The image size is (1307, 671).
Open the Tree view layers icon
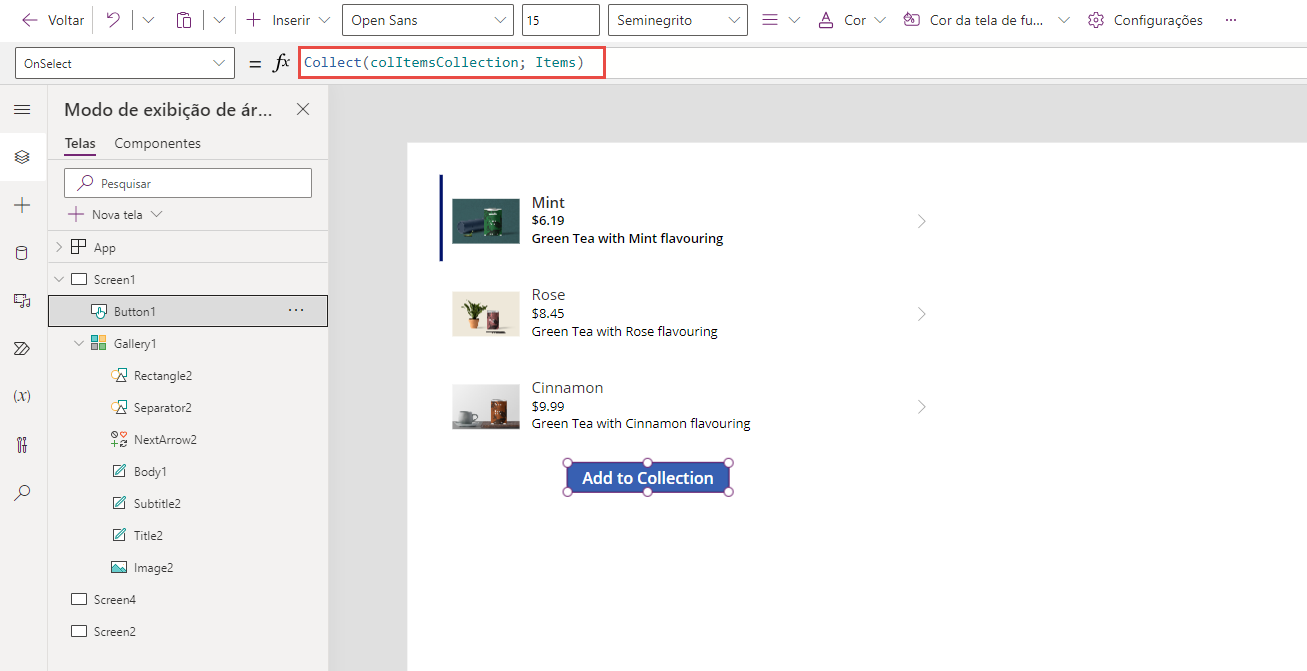[22, 157]
